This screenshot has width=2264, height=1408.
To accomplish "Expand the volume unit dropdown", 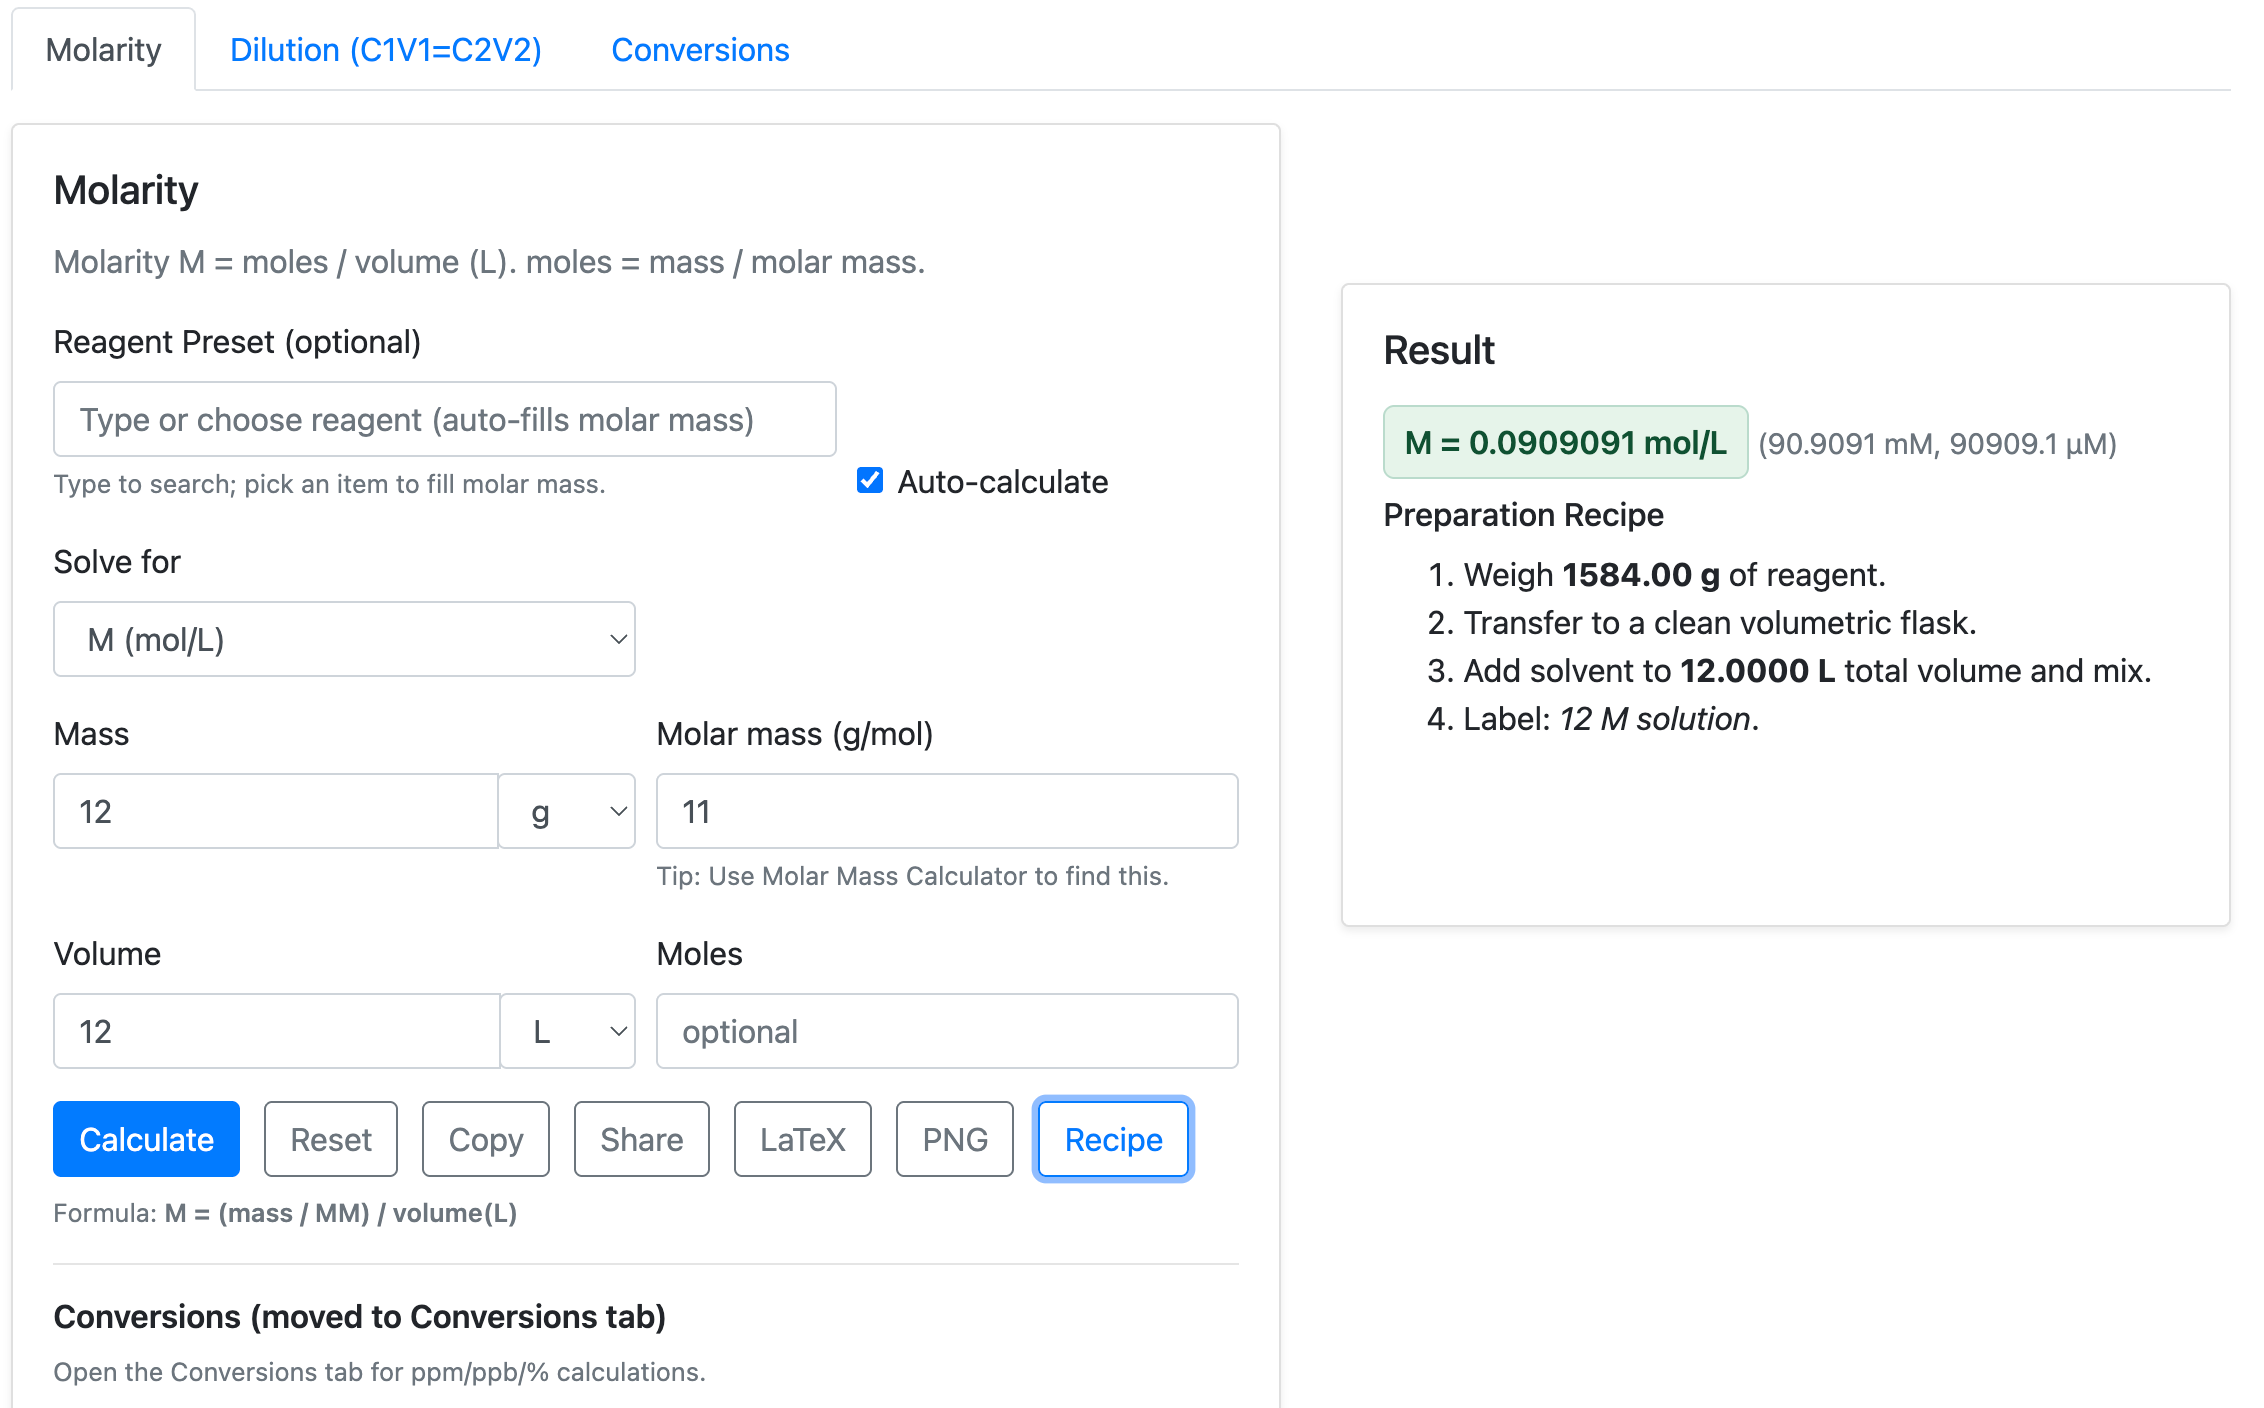I will (x=568, y=1031).
